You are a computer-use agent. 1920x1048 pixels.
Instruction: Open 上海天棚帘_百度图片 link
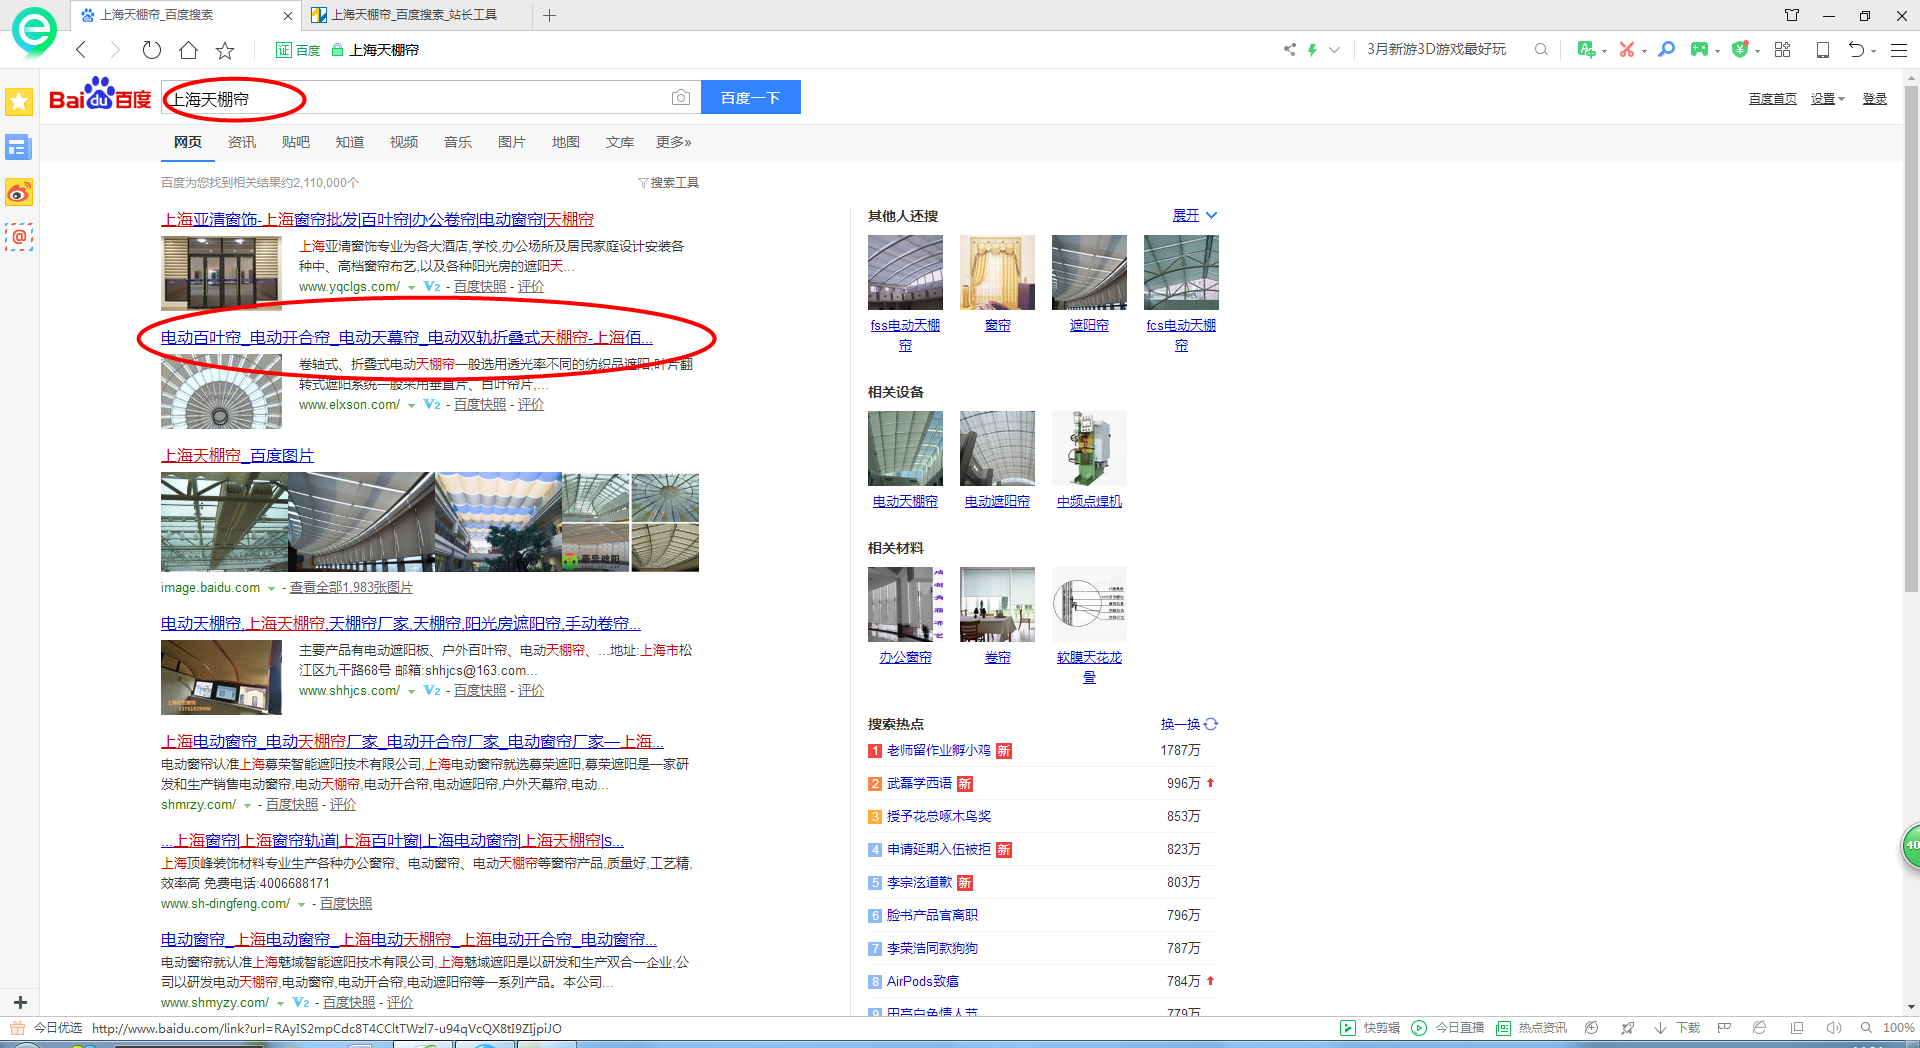[x=238, y=455]
